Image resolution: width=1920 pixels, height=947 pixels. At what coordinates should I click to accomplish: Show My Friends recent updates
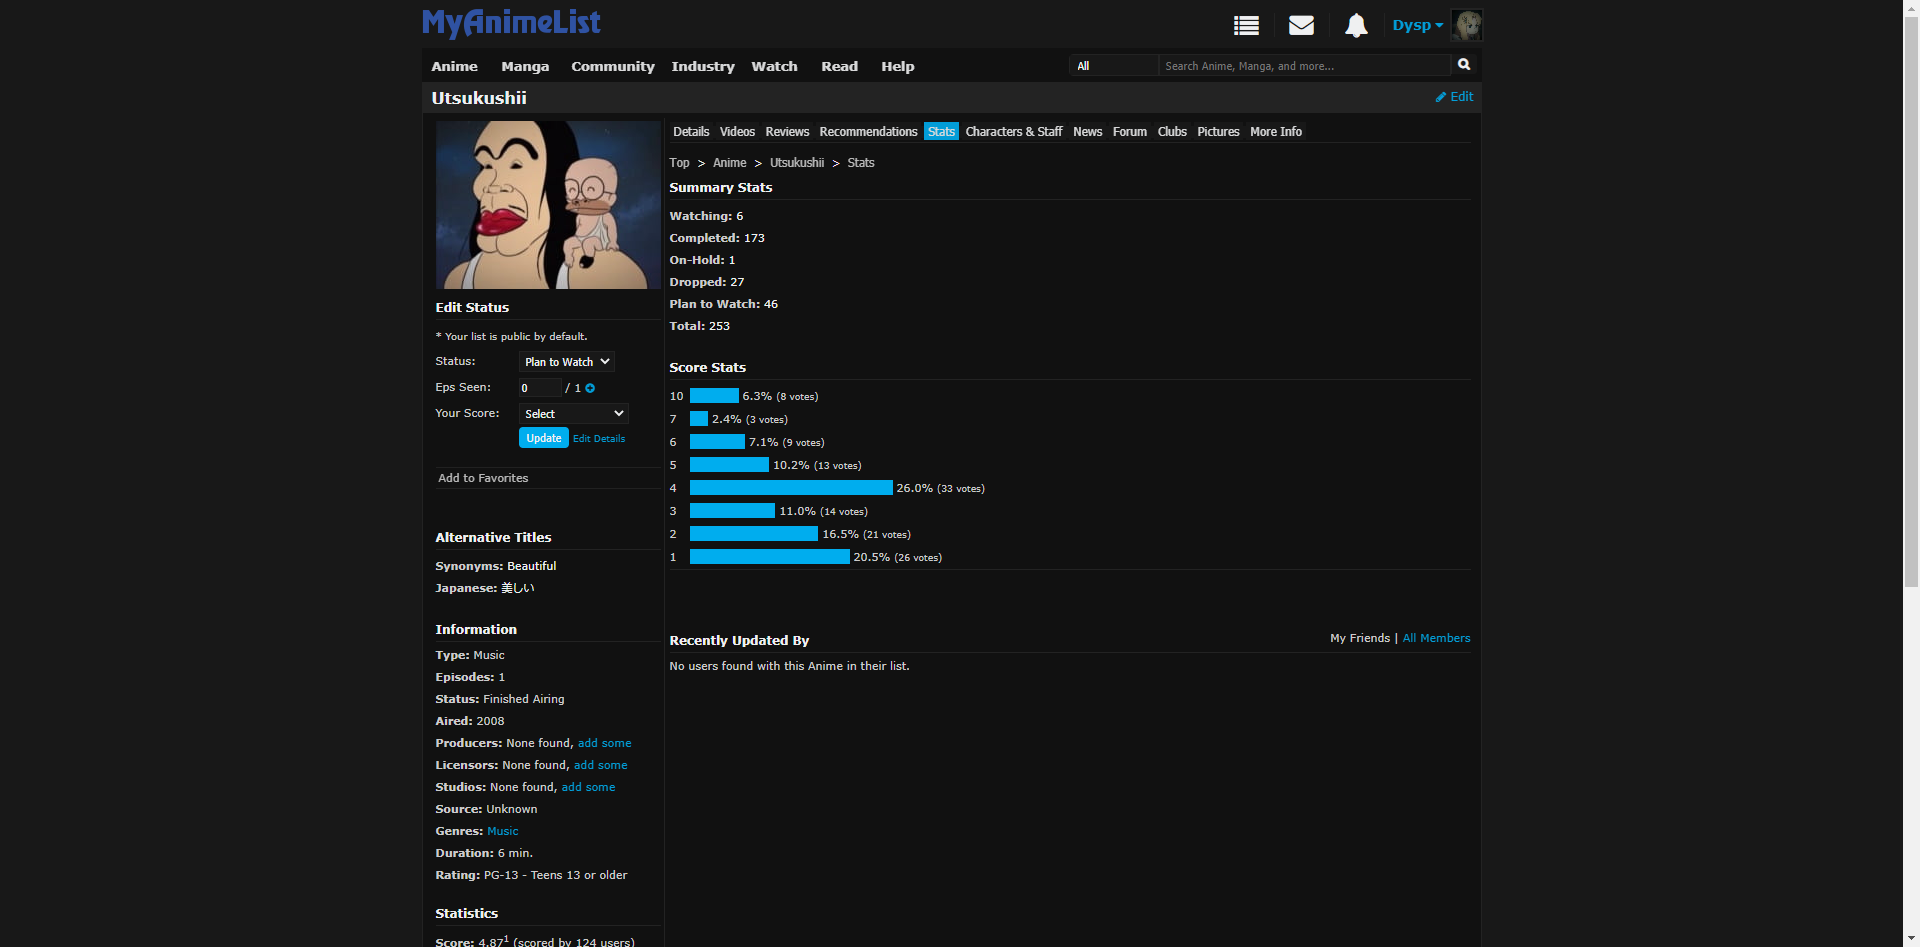1359,638
